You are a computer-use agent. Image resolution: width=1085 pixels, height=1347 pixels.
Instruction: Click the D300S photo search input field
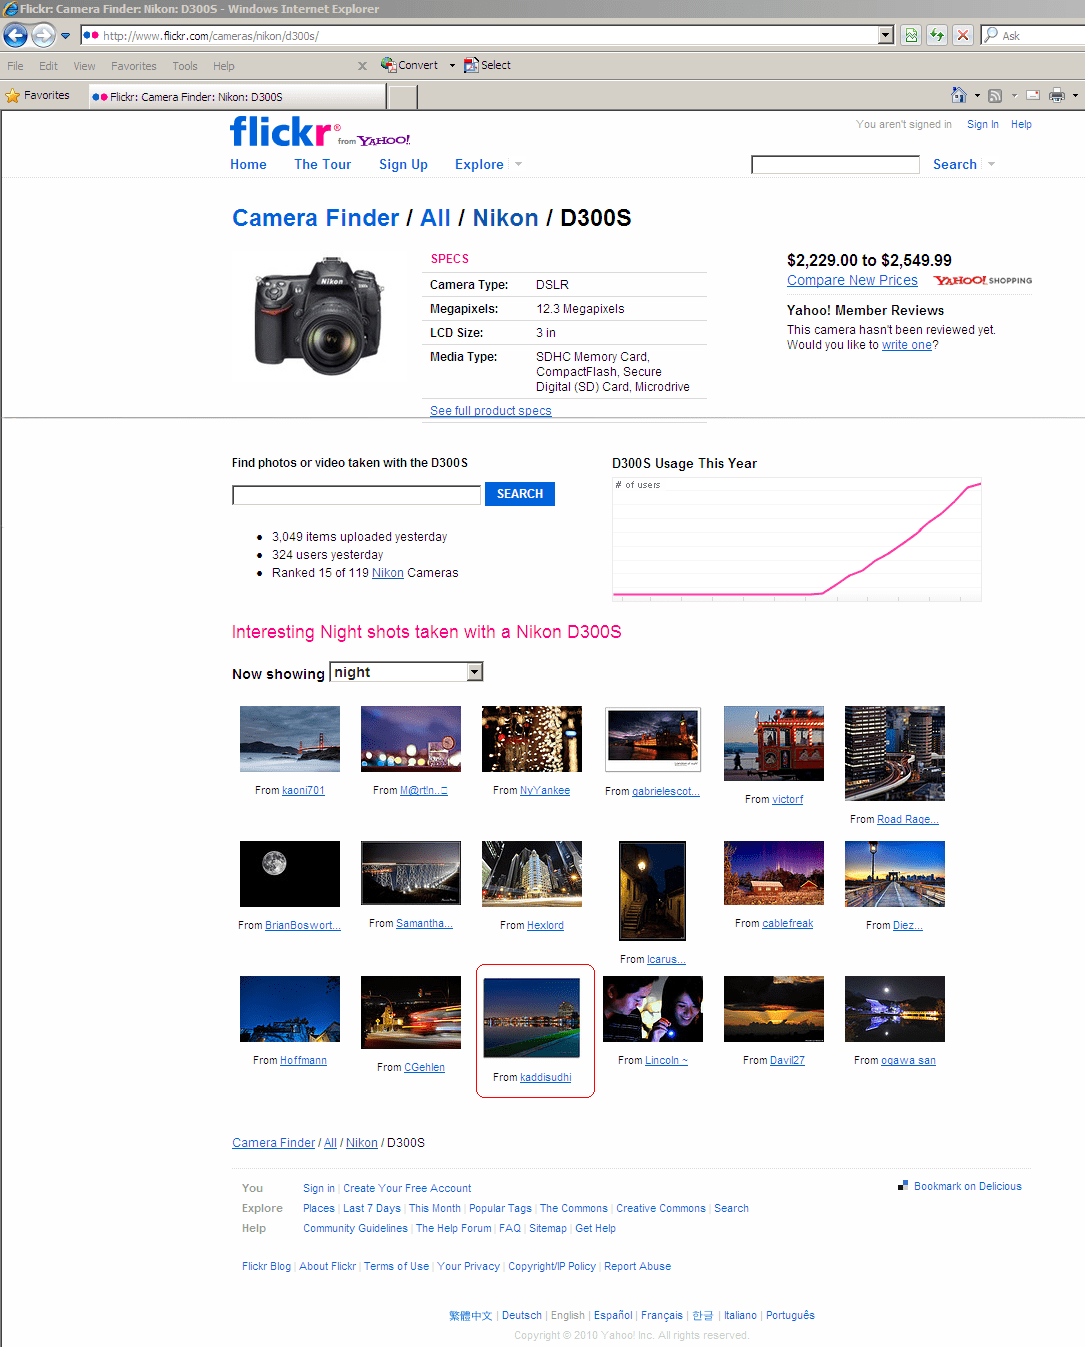pos(357,495)
